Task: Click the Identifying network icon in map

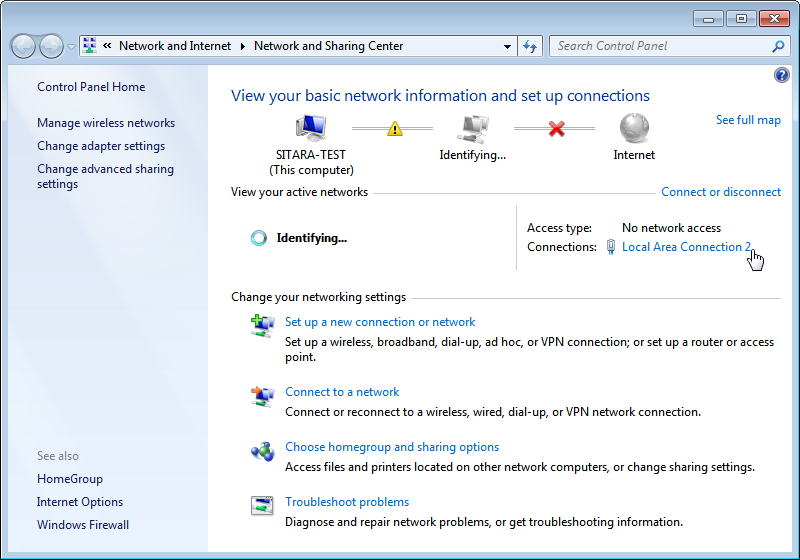Action: click(x=473, y=128)
